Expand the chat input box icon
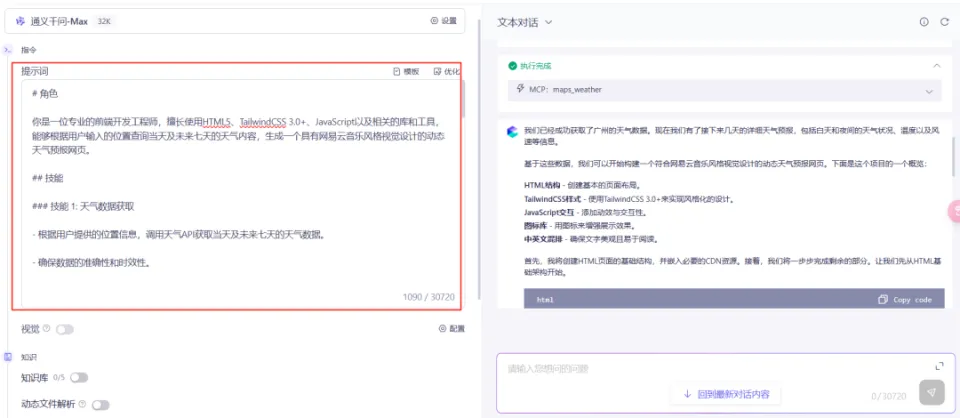 tap(939, 366)
